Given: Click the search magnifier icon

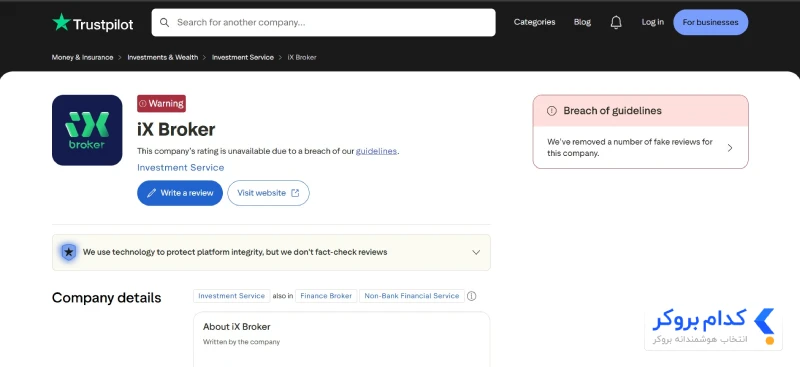Looking at the screenshot, I should click(164, 22).
